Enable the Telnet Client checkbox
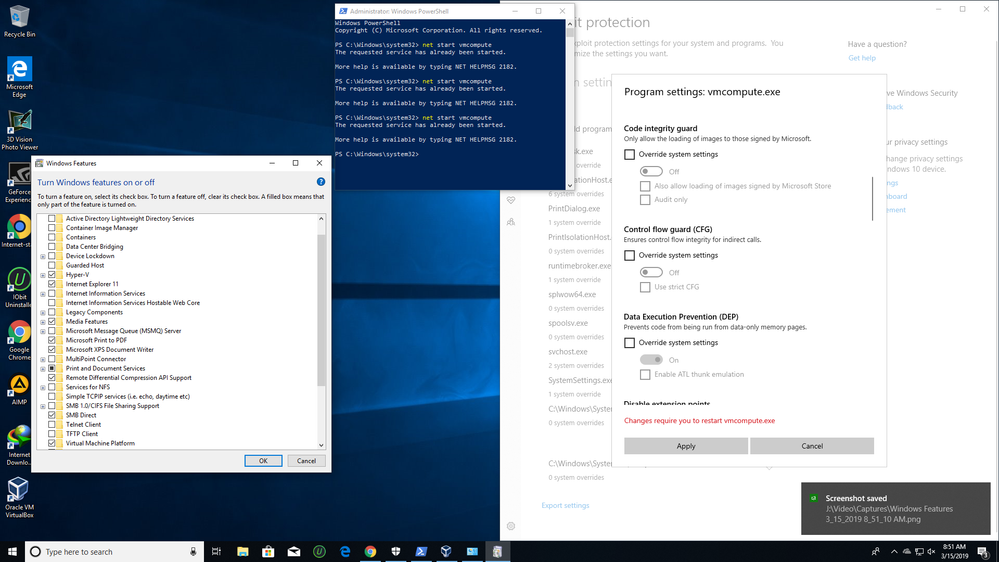Screen dimensions: 999x562 pos(52,424)
